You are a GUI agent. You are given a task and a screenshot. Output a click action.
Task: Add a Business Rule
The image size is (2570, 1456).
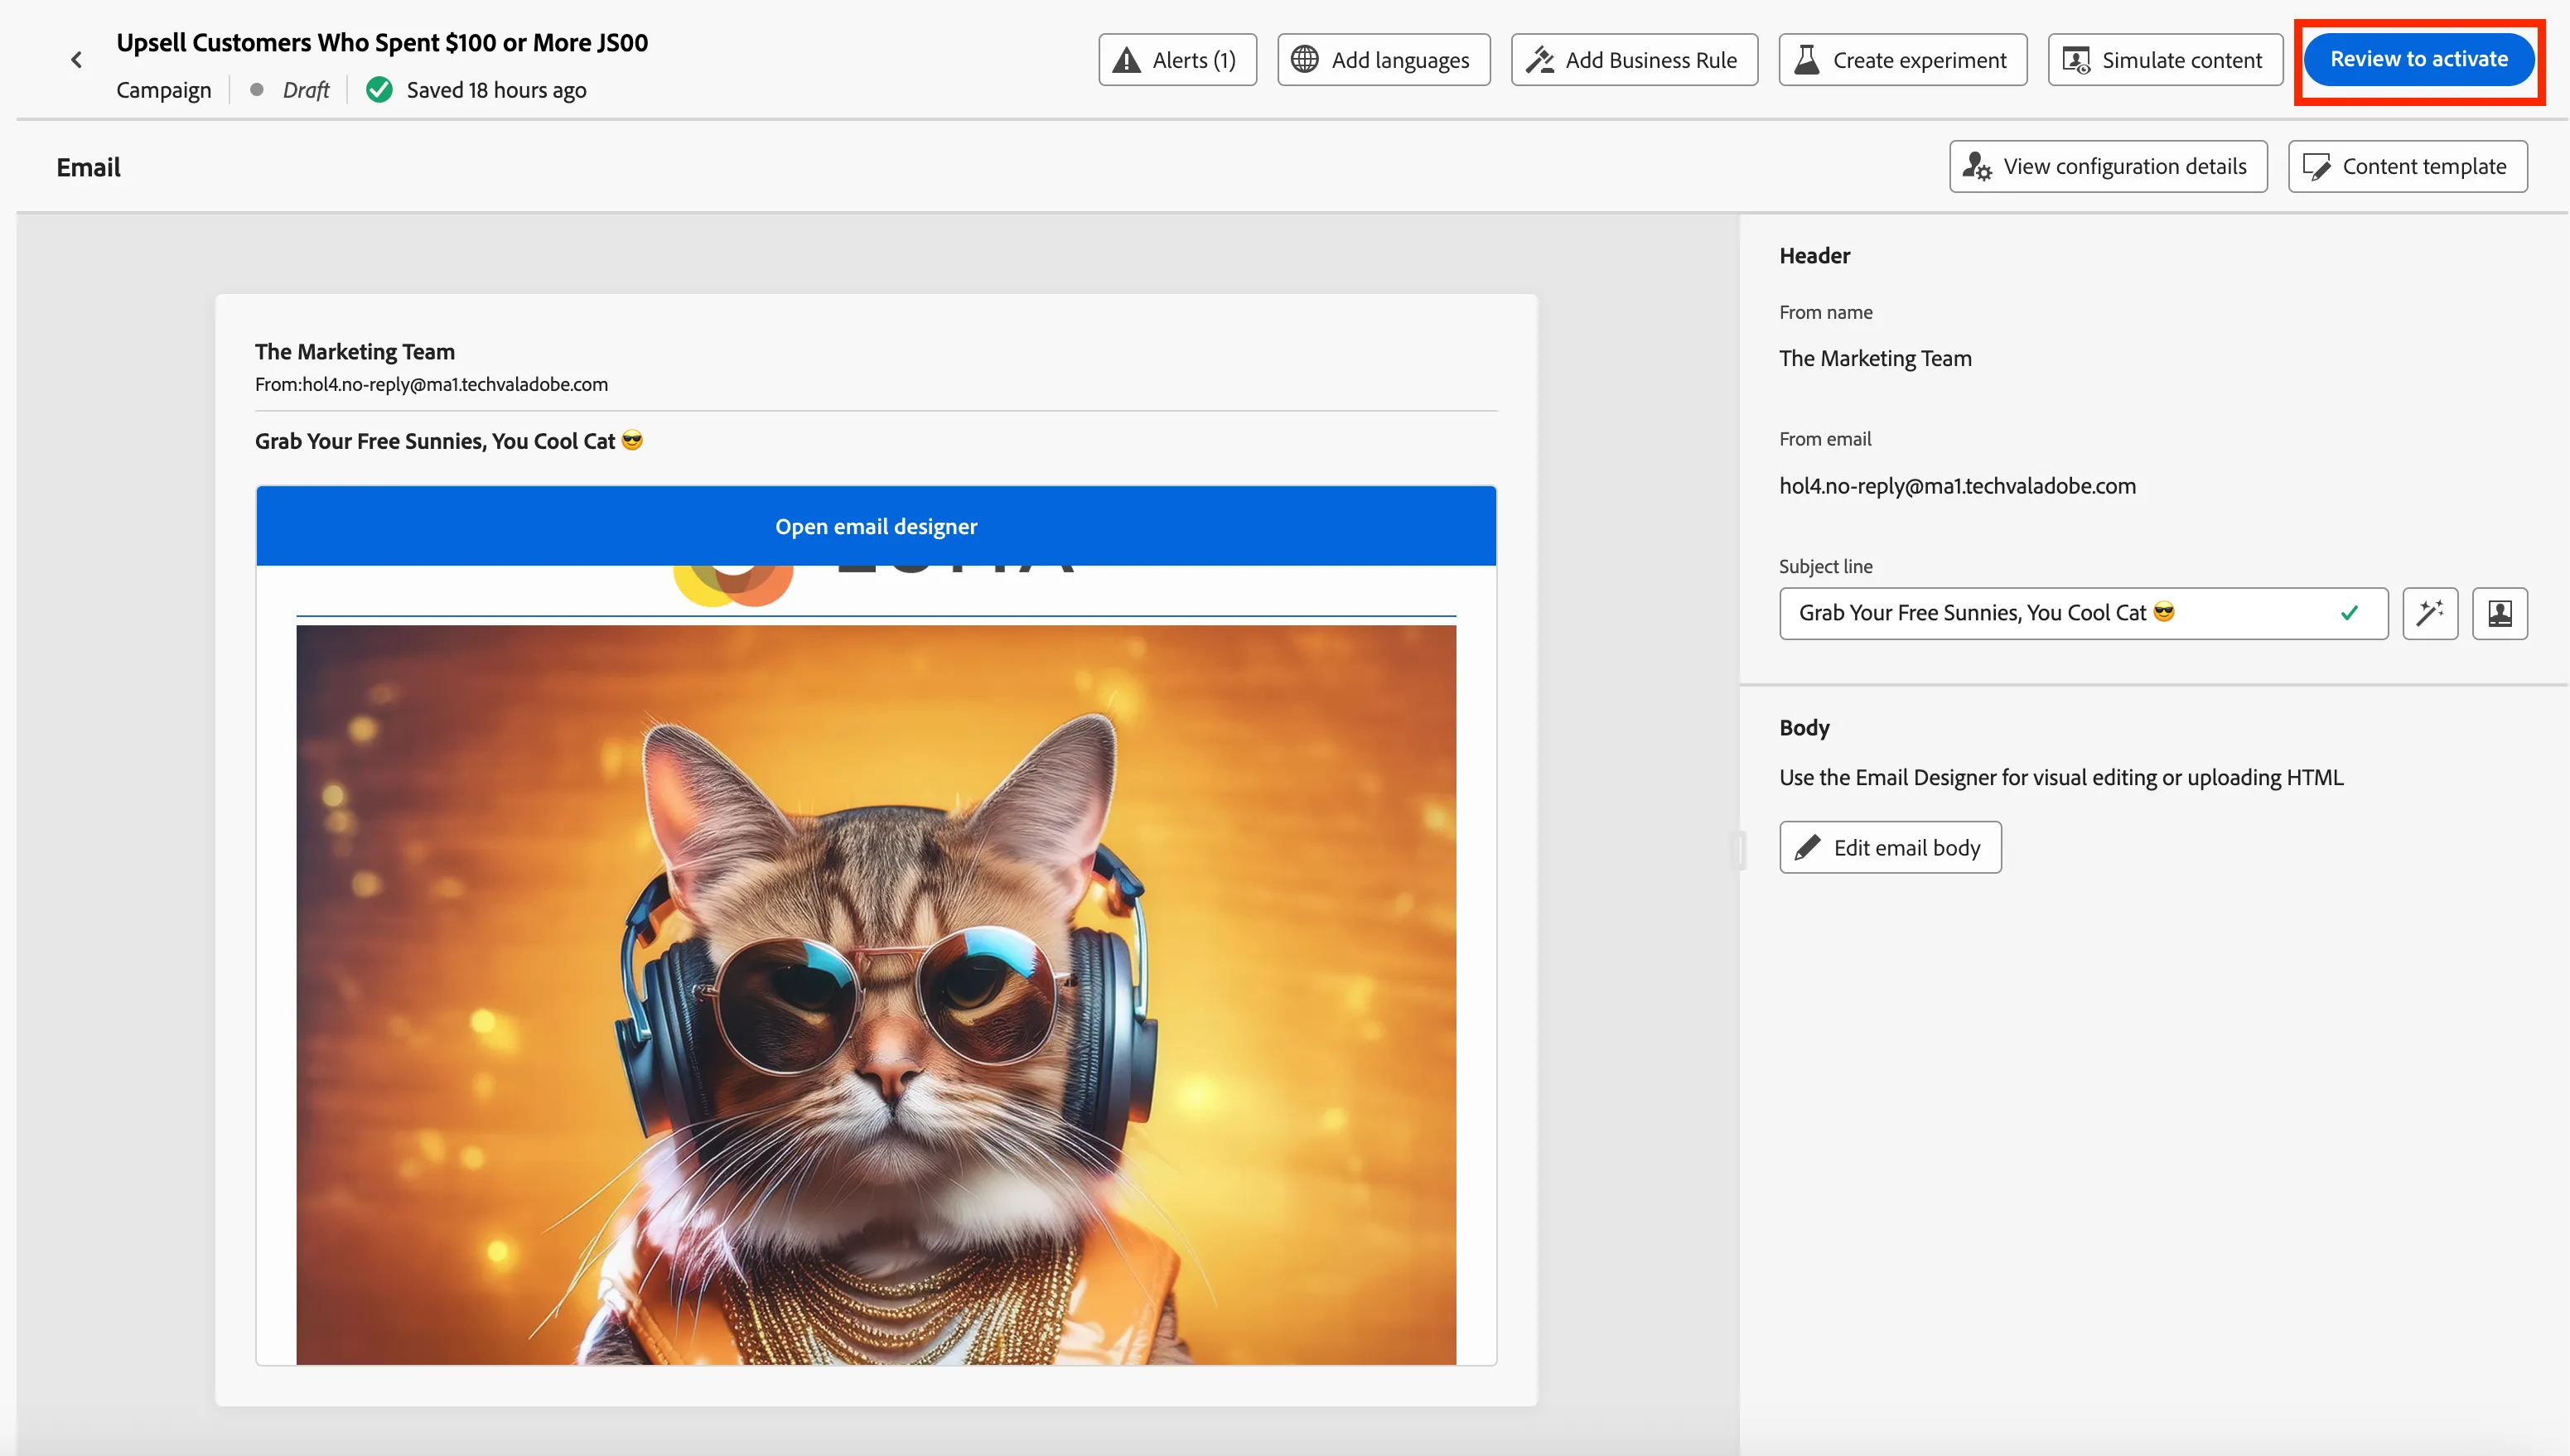(x=1634, y=60)
